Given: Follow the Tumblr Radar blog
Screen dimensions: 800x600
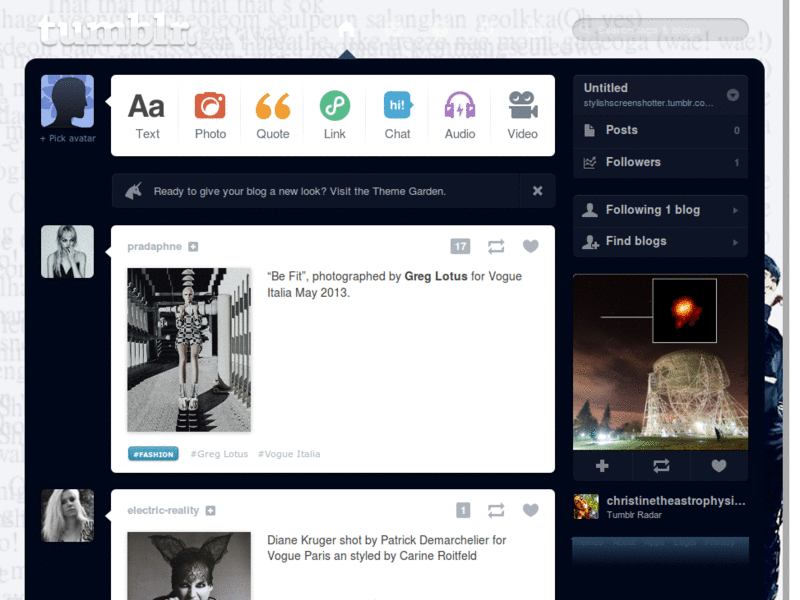Looking at the screenshot, I should pos(602,466).
